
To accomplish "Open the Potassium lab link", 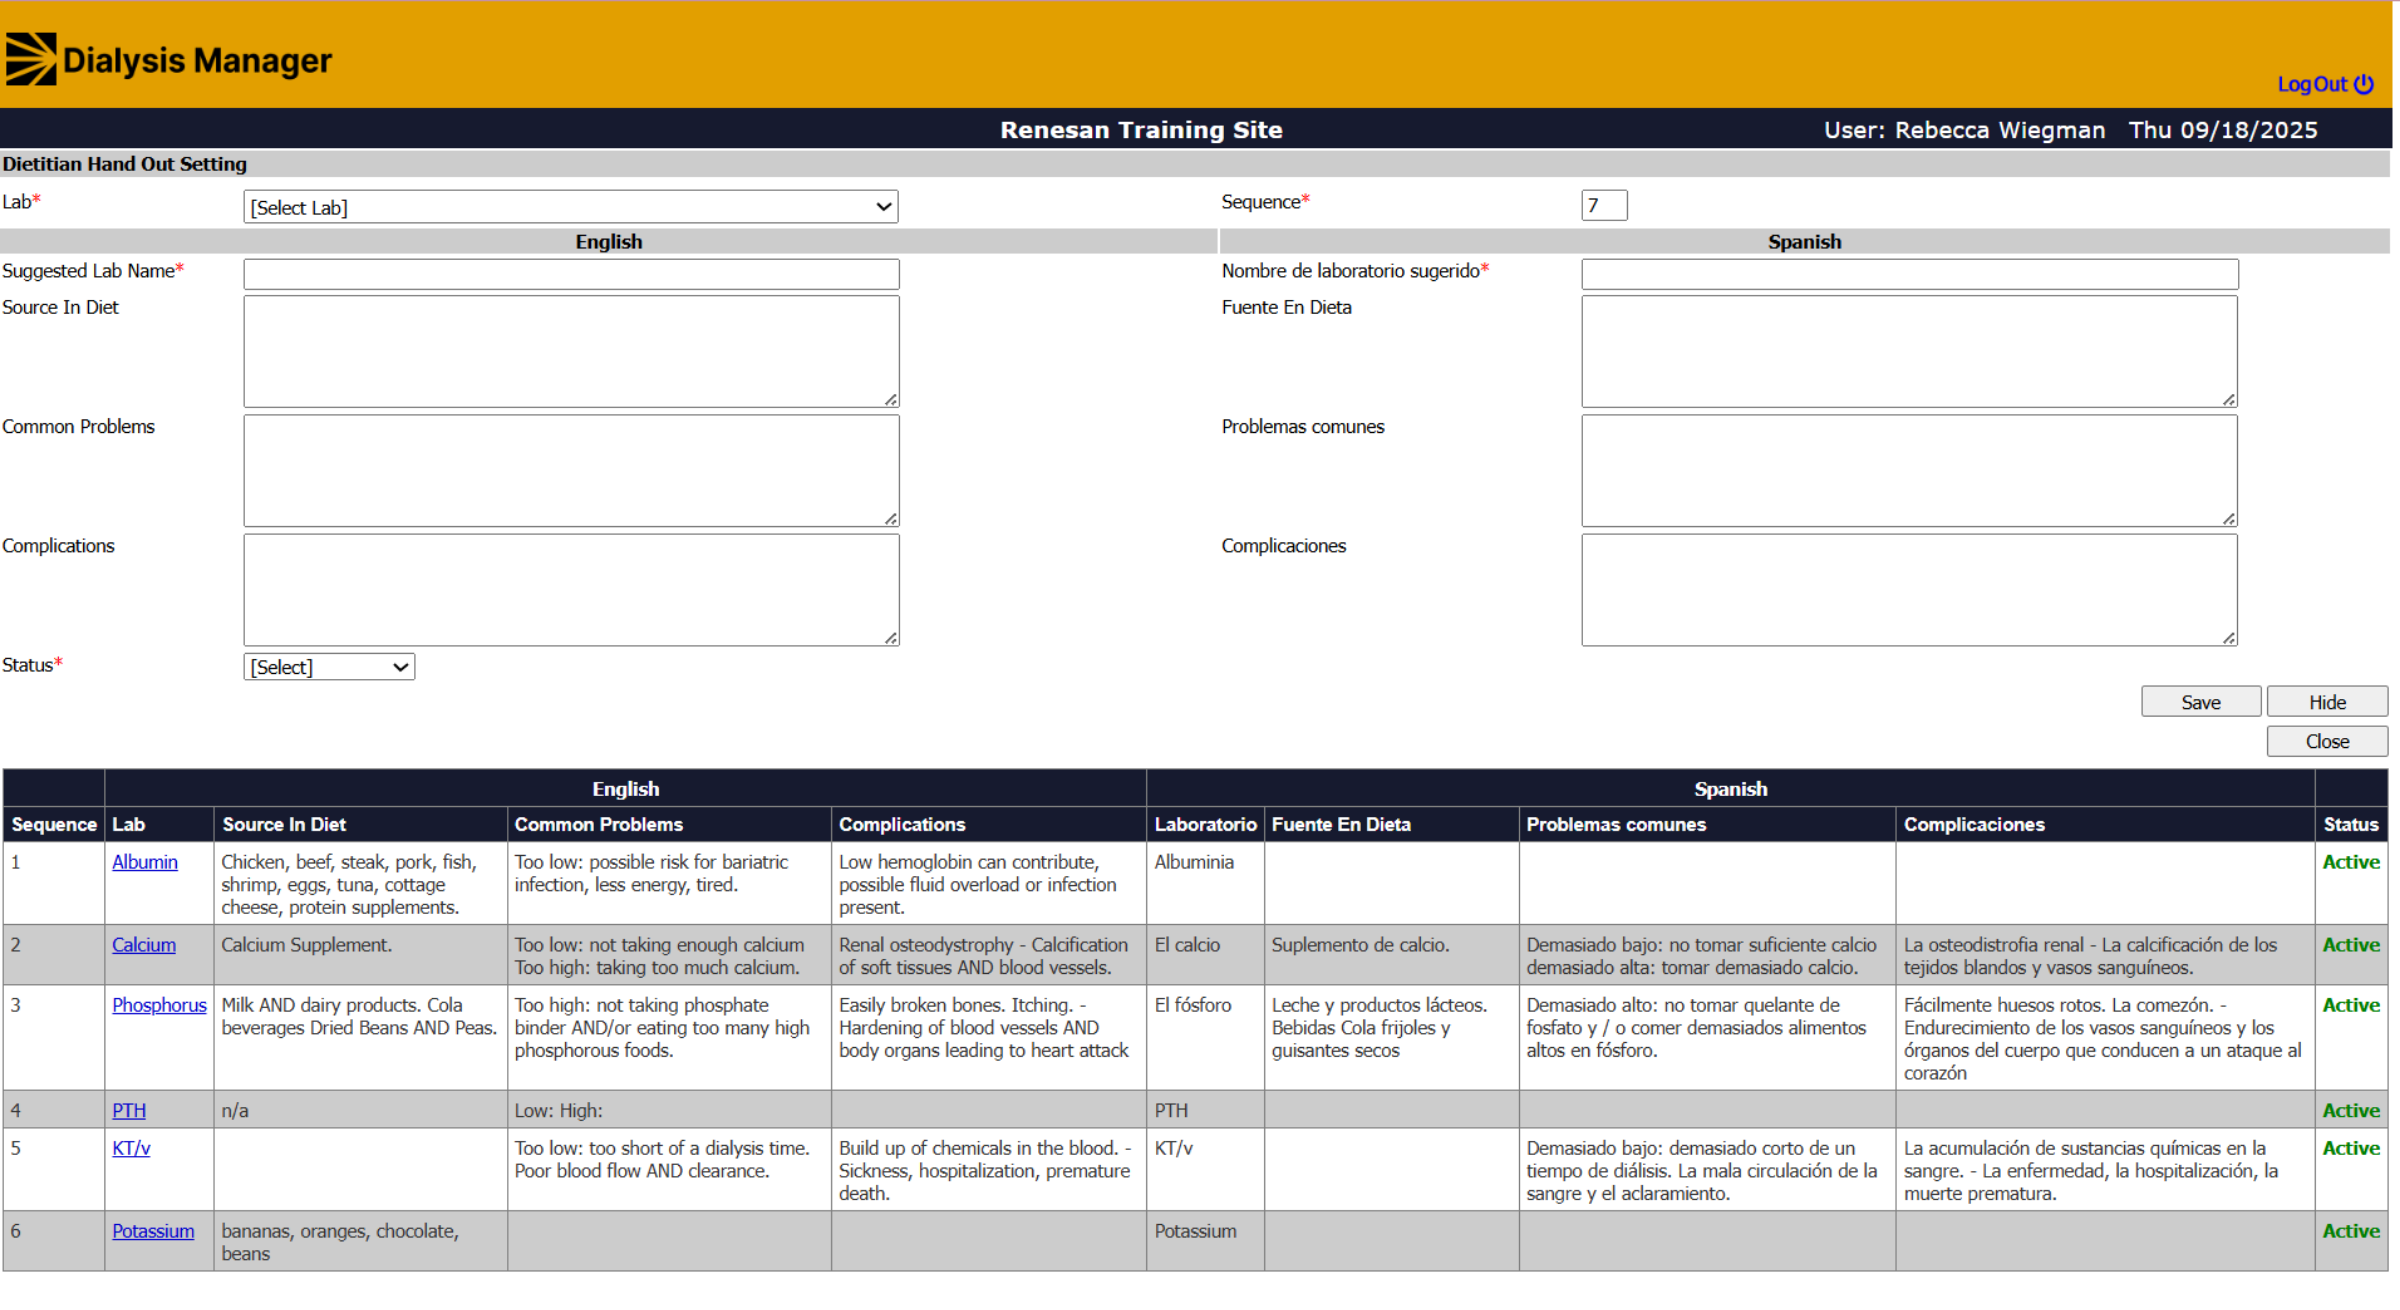I will (153, 1231).
